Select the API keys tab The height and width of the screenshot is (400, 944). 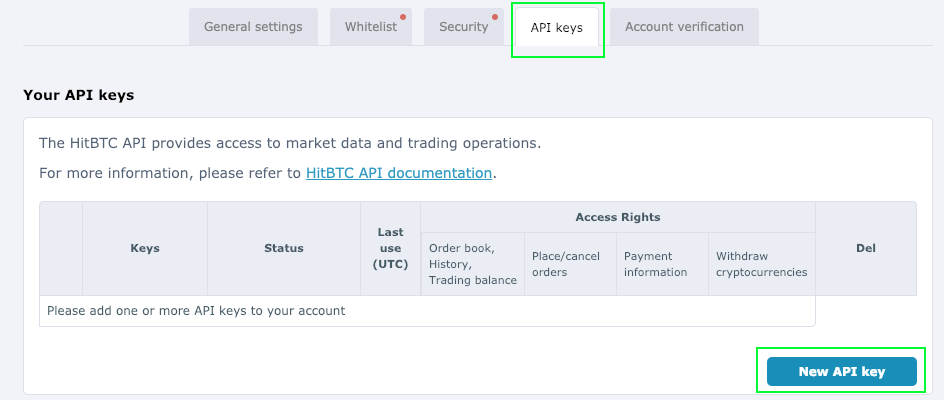click(557, 27)
